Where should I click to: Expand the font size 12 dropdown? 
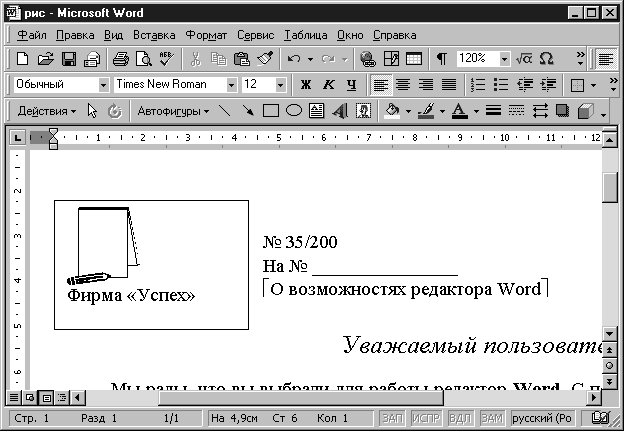coord(280,85)
